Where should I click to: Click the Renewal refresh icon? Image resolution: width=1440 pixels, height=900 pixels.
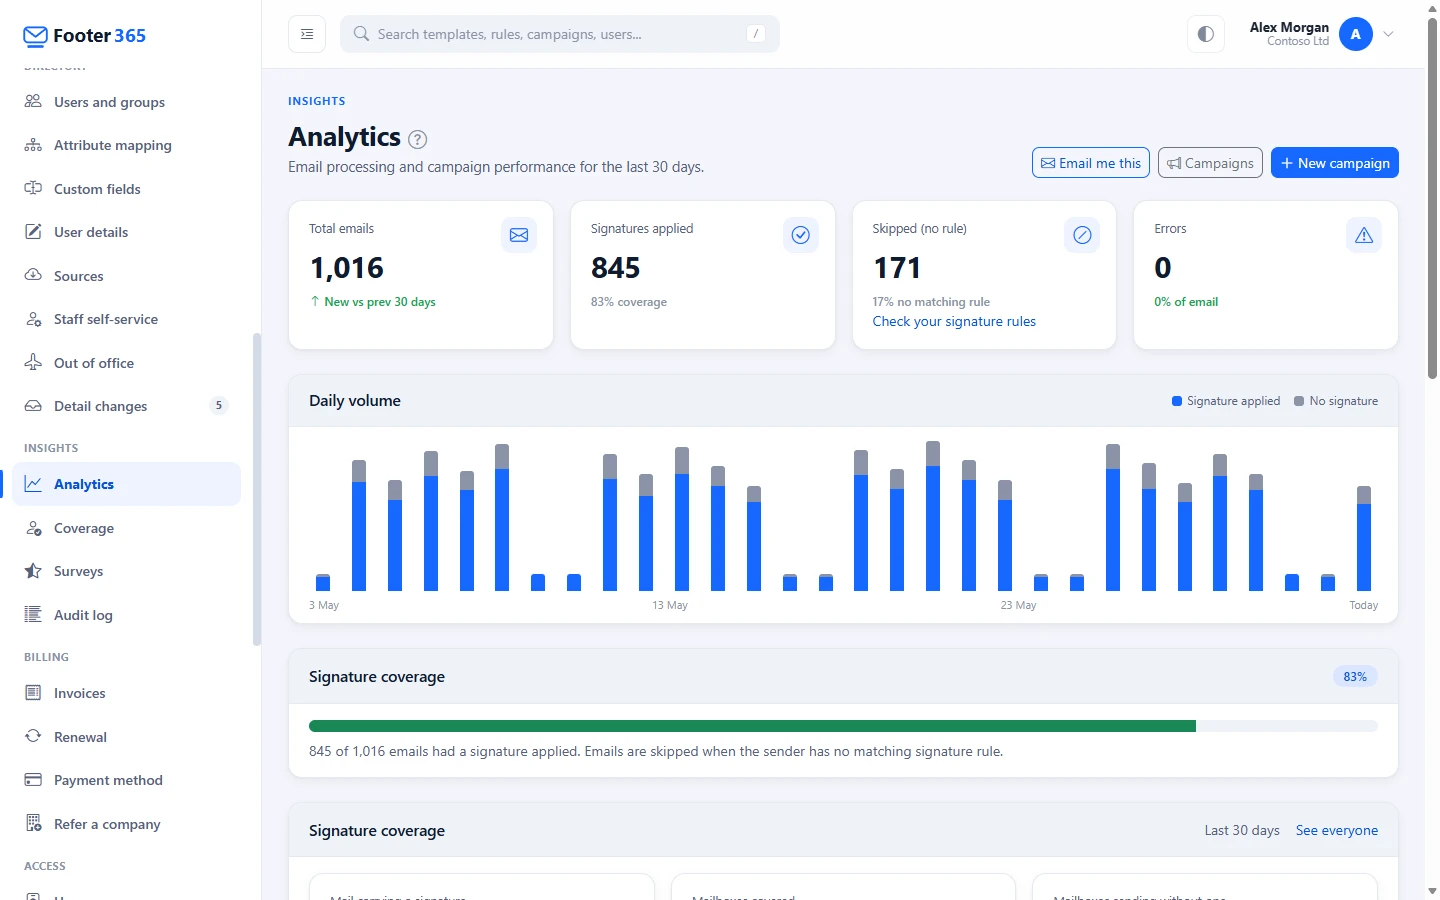coord(33,737)
